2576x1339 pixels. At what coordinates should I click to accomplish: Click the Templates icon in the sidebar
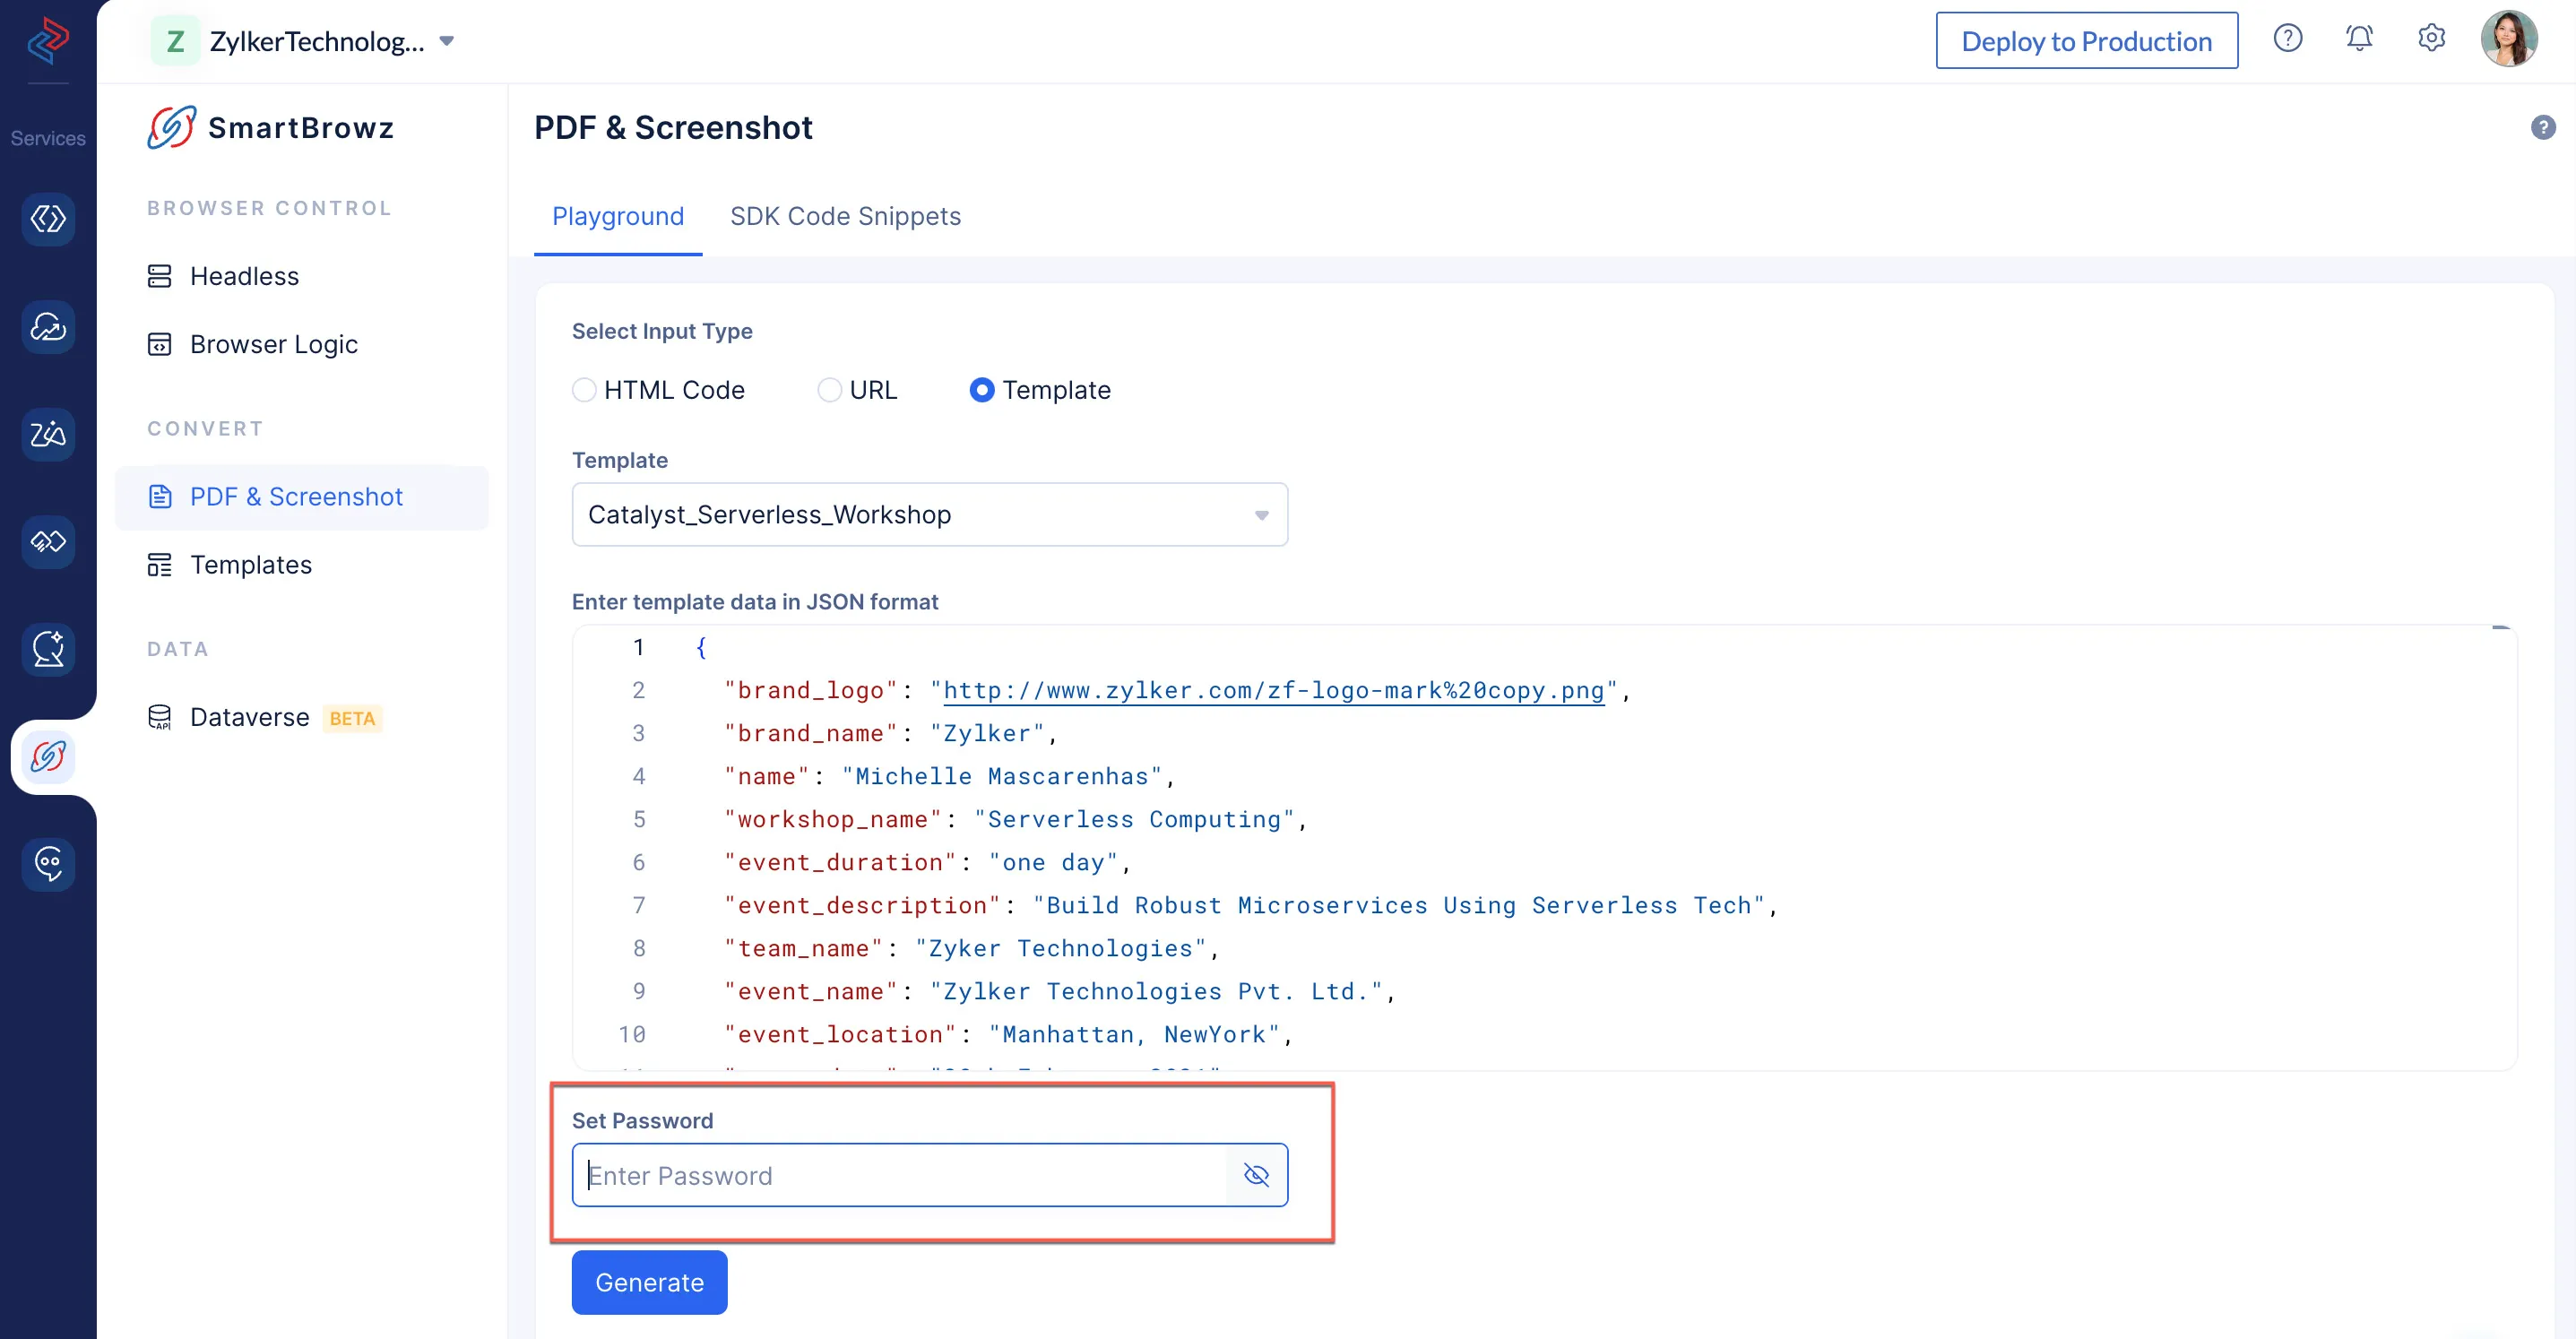point(159,565)
